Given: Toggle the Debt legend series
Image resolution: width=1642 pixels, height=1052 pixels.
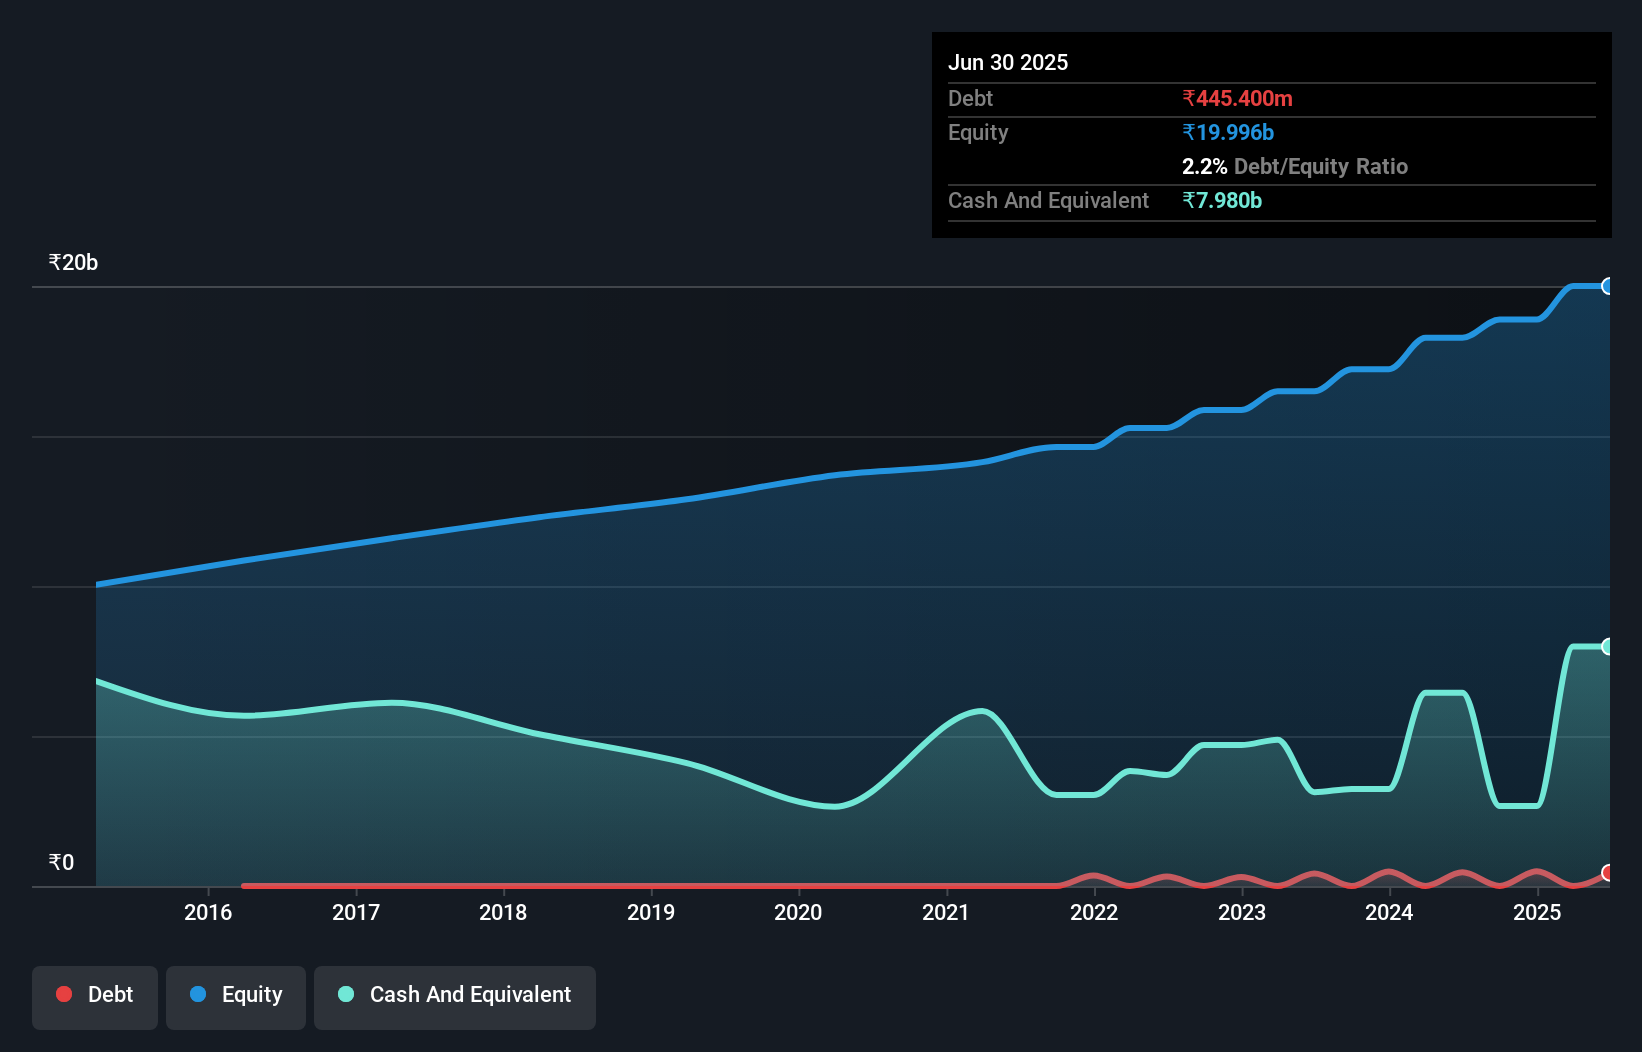Looking at the screenshot, I should [95, 997].
